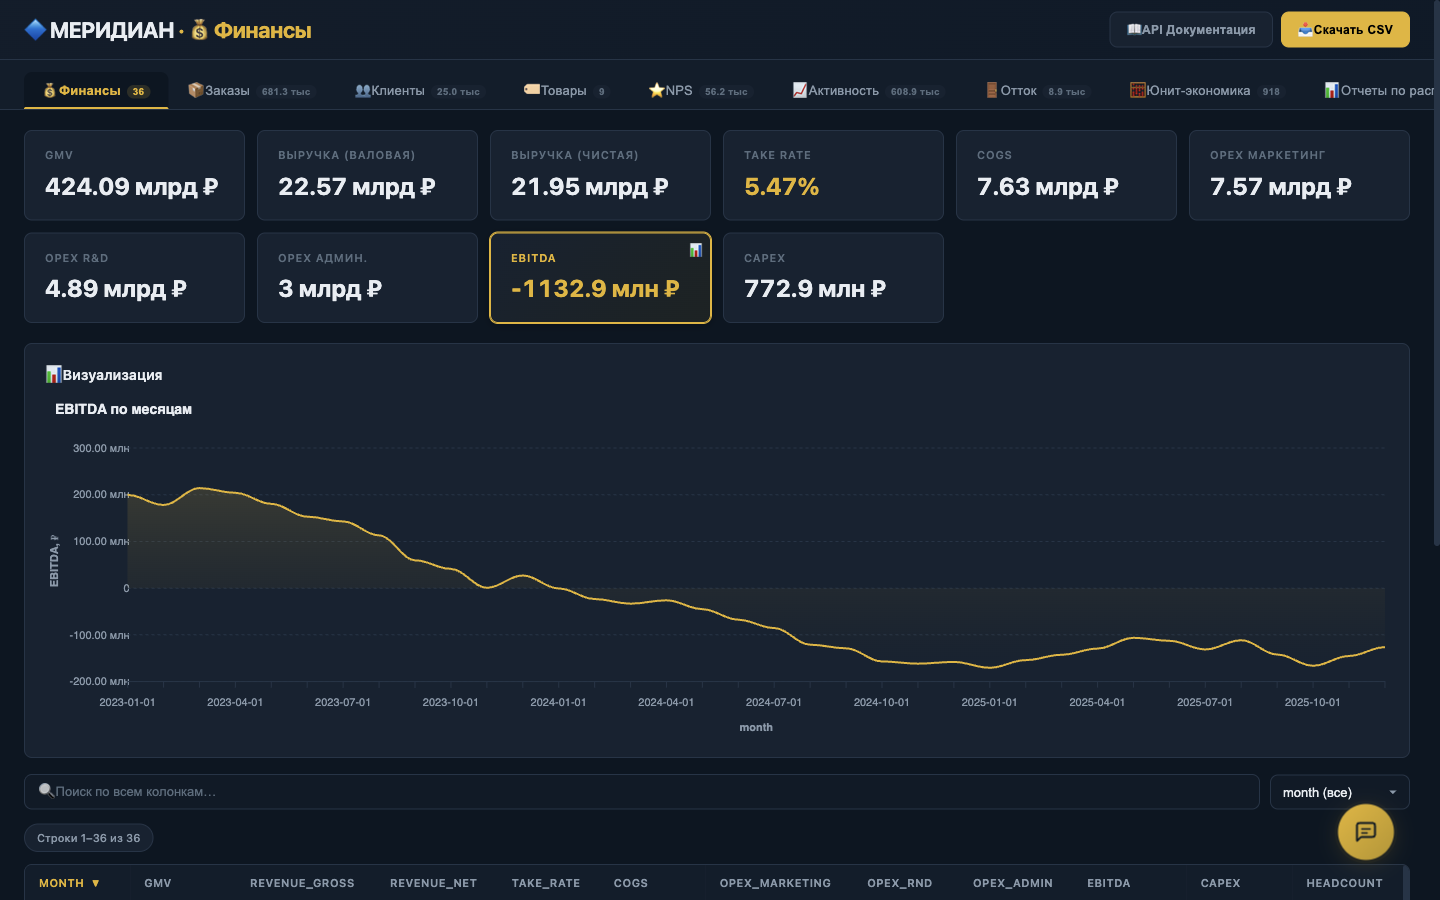Click the door icon of Отток tab
This screenshot has height=900, width=1440.
(x=992, y=90)
